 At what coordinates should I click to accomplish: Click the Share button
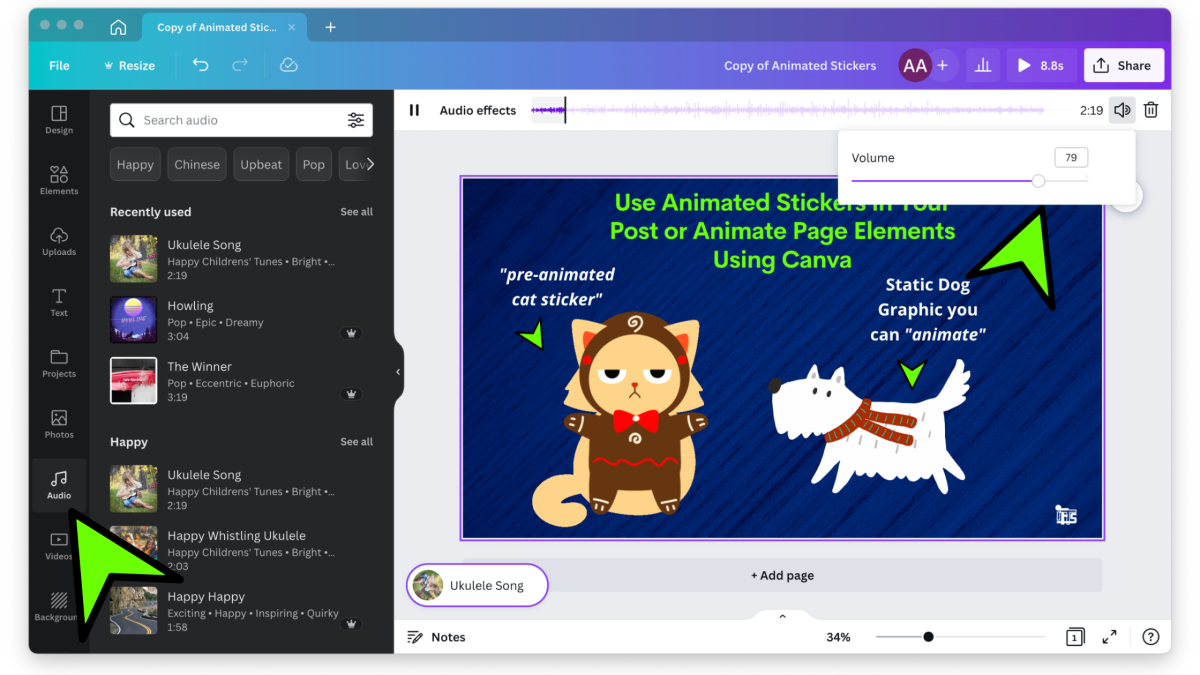point(1123,65)
